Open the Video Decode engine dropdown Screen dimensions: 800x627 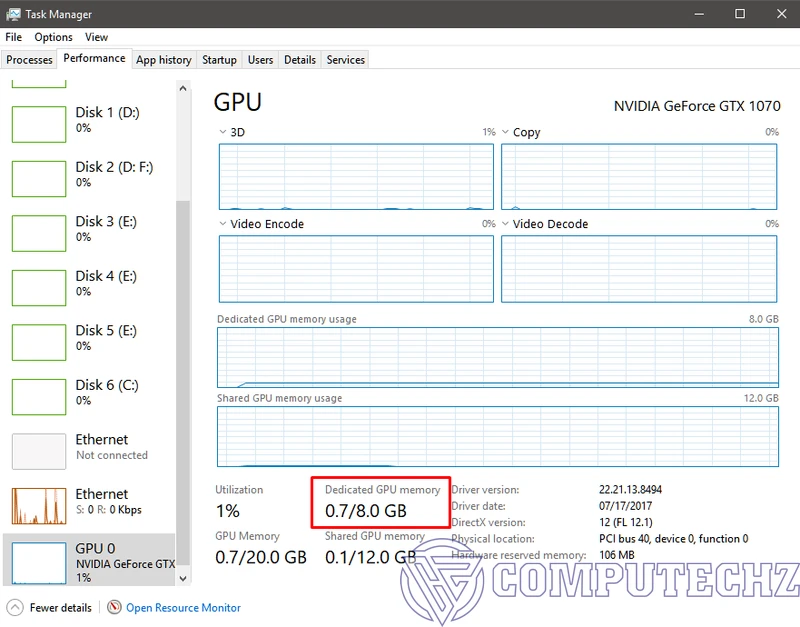click(x=505, y=223)
